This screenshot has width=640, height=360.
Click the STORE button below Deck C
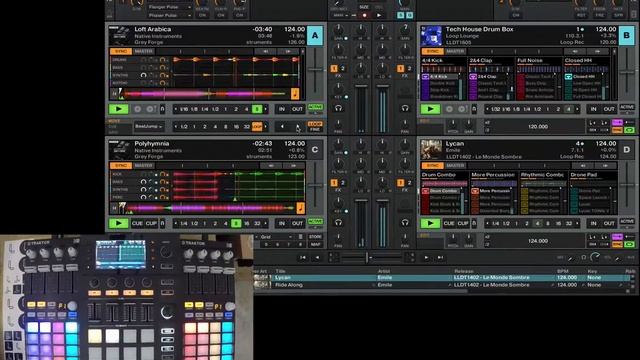[315, 237]
